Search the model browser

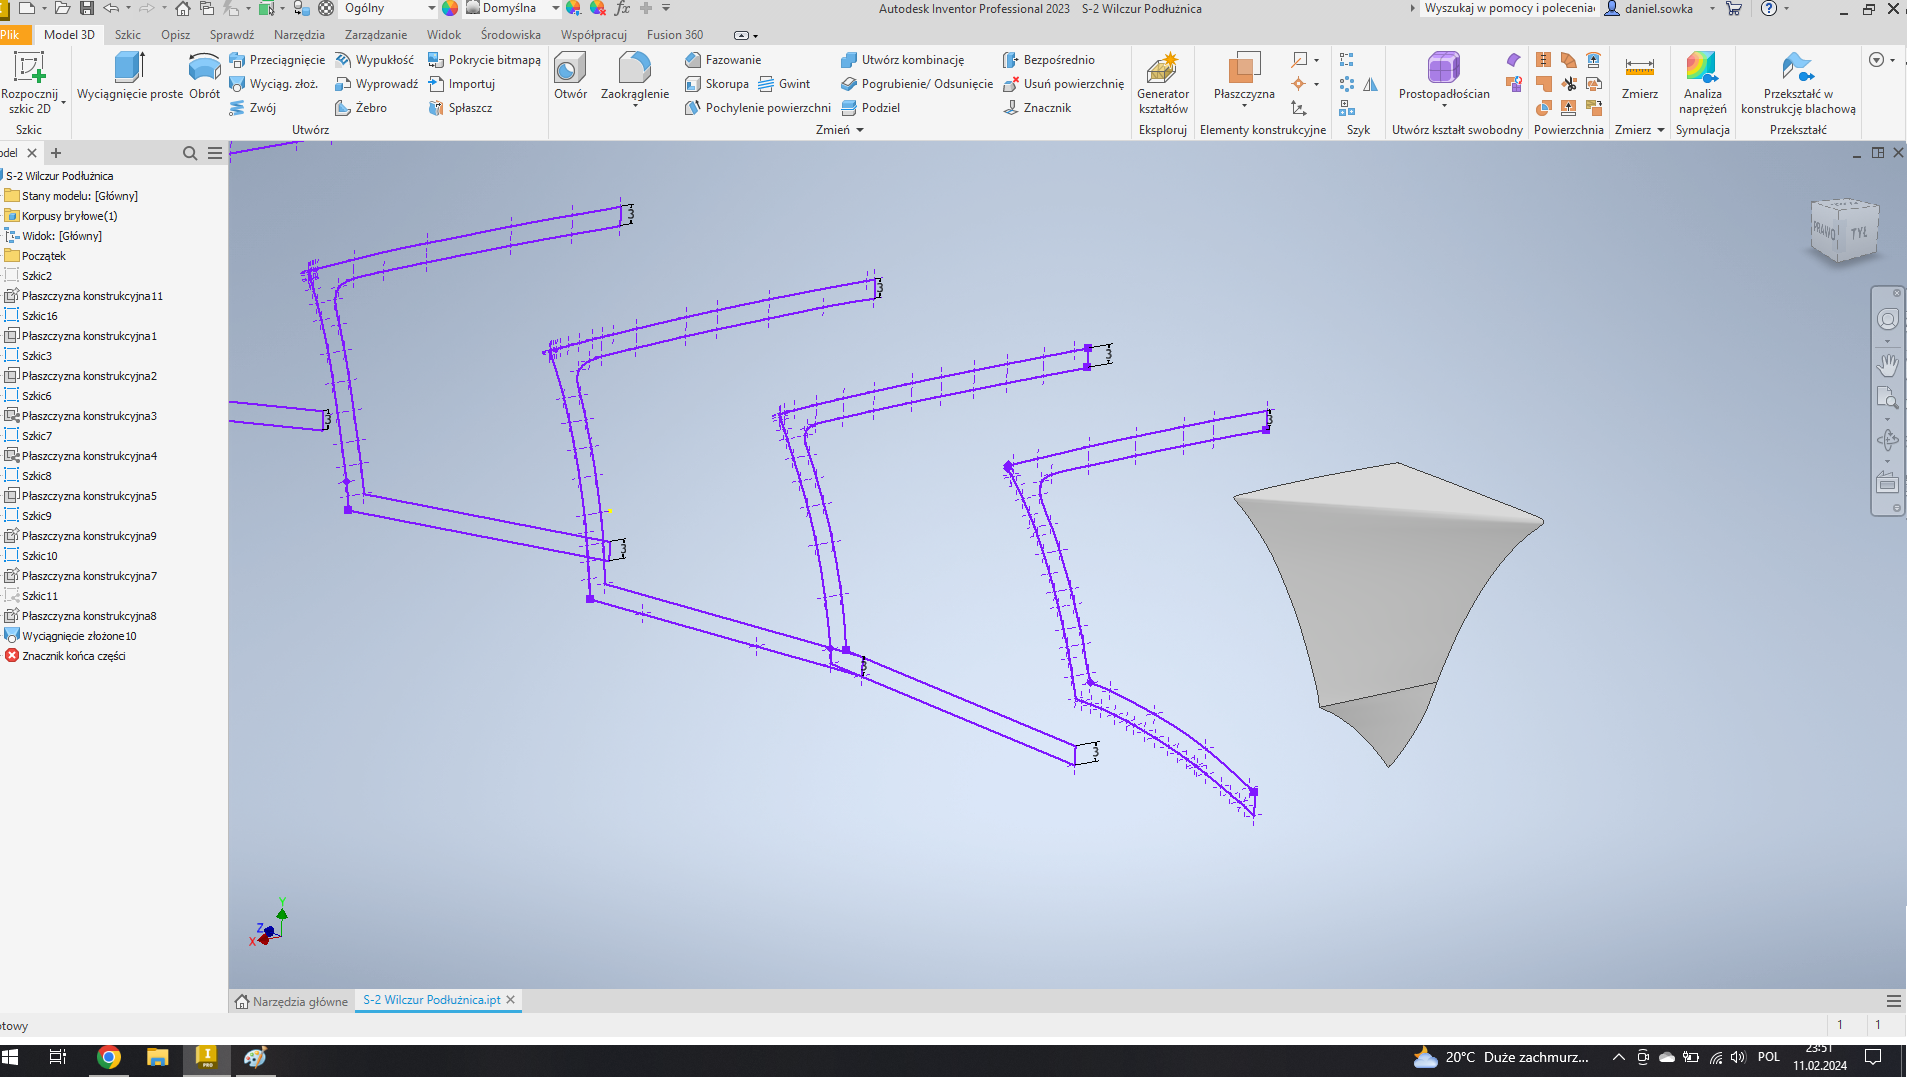tap(190, 153)
